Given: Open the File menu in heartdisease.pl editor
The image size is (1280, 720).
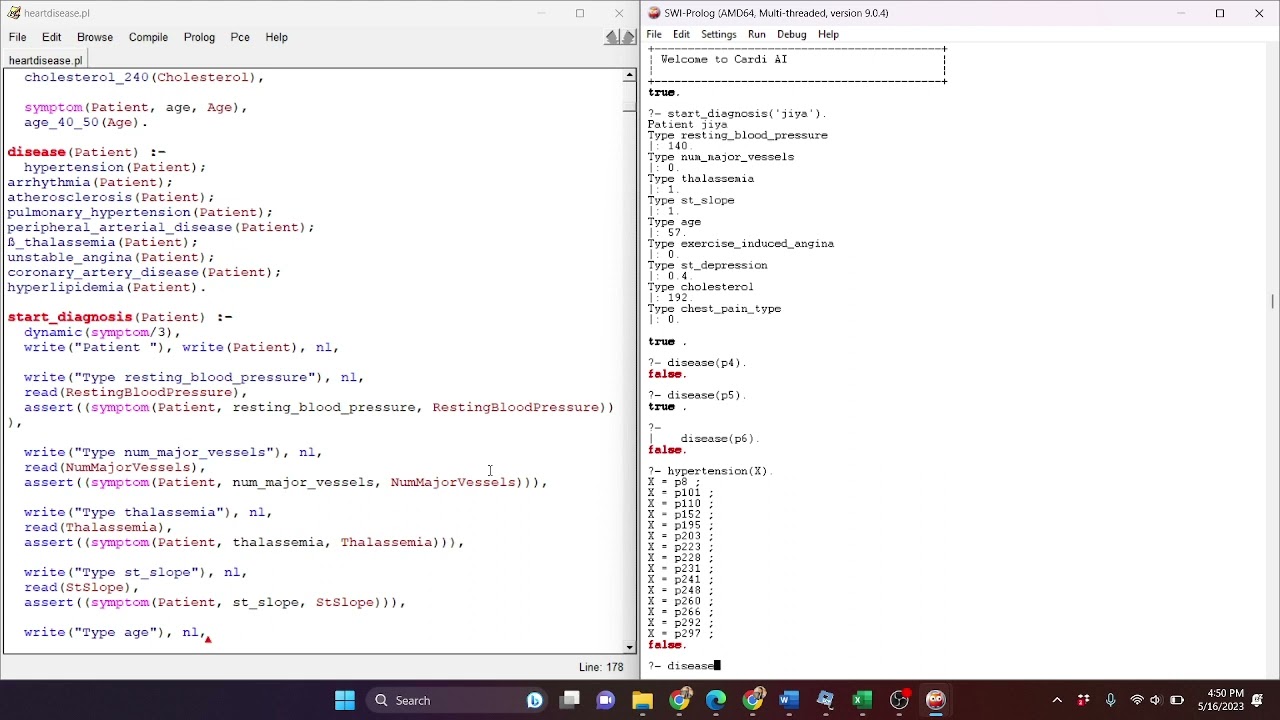Looking at the screenshot, I should click(x=18, y=37).
